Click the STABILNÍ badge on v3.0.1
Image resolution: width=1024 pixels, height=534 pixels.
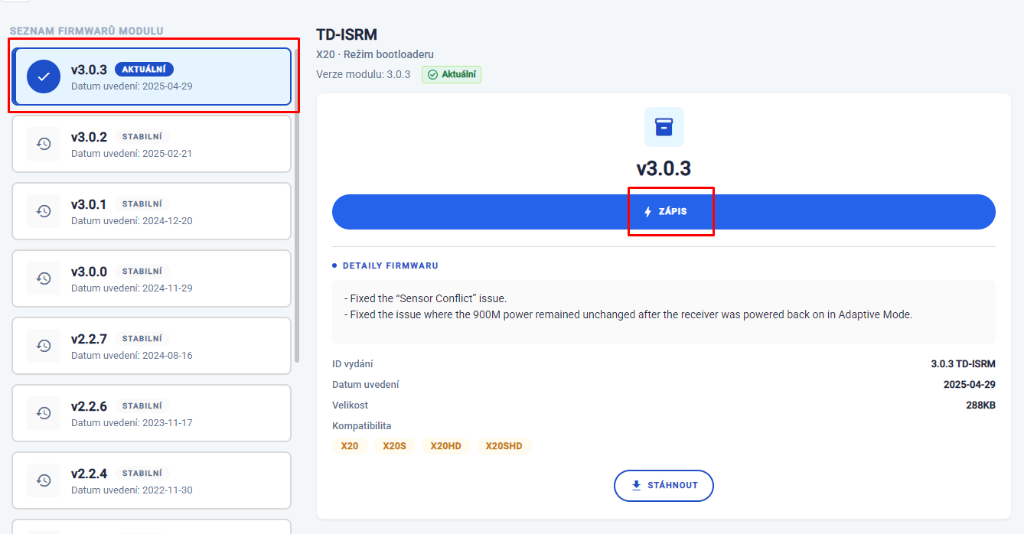click(x=142, y=204)
